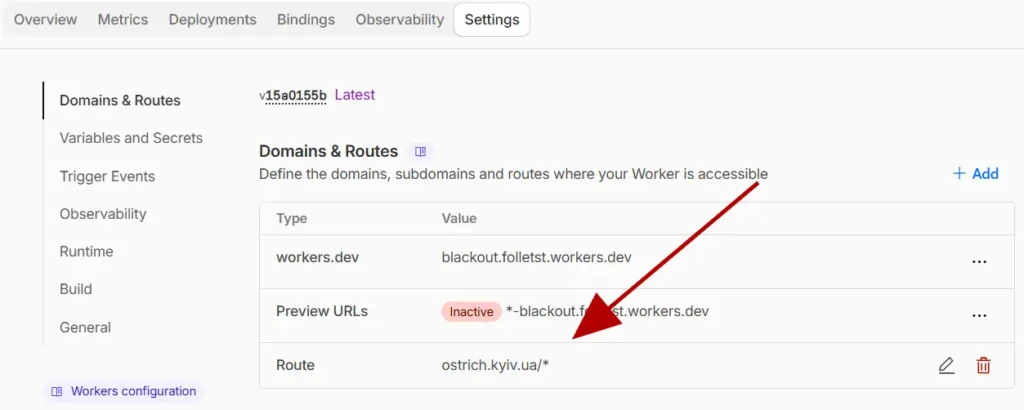The height and width of the screenshot is (410, 1024).
Task: Delete the ostrich.kyiv.ua route via the trash icon
Action: point(983,366)
